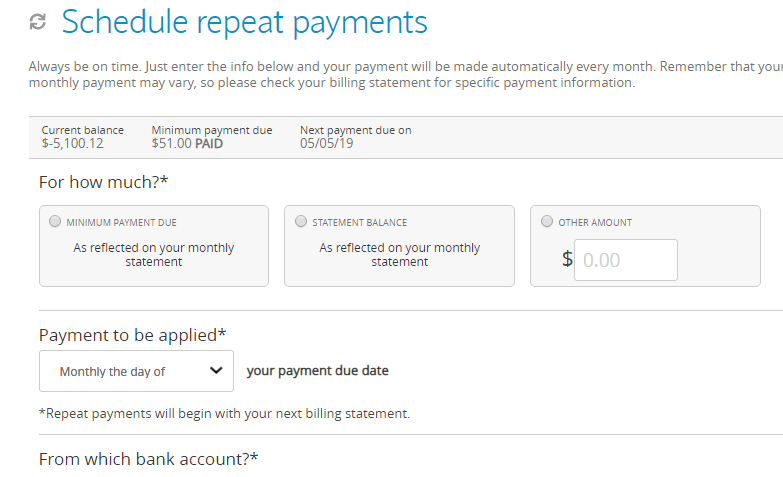Click the current balance value $-5,100.12
The height and width of the screenshot is (477, 783).
coord(72,144)
